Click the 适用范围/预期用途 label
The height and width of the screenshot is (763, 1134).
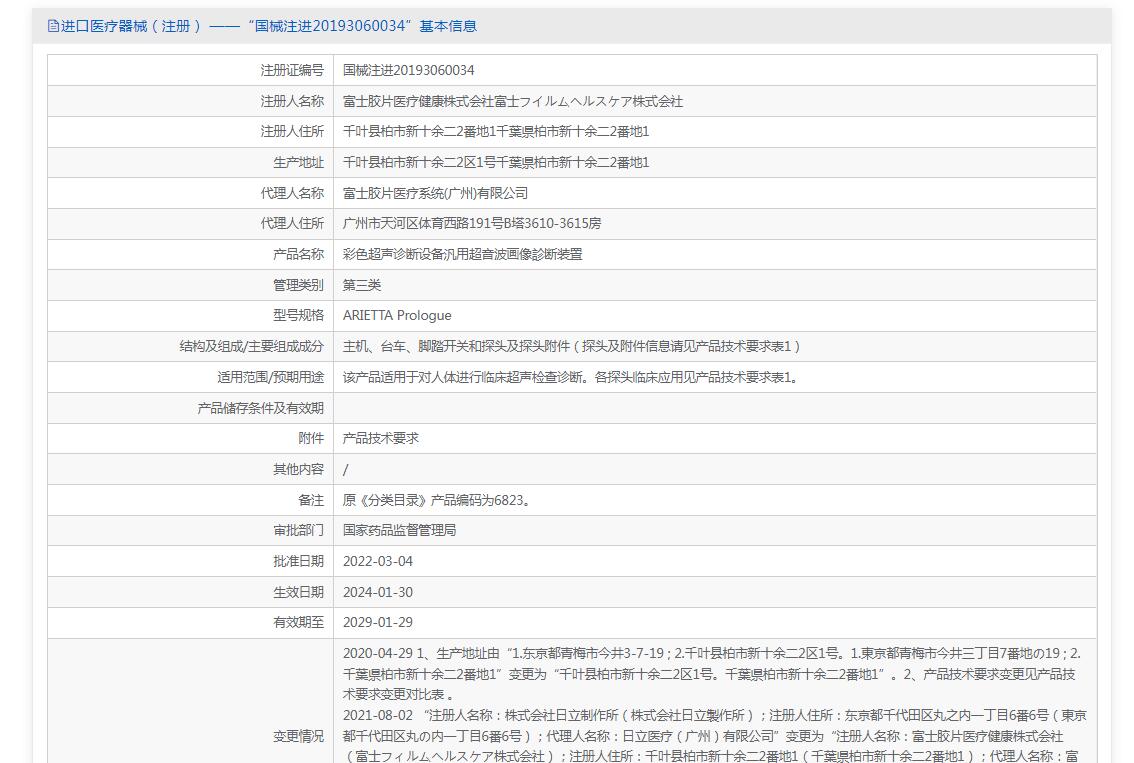pos(270,378)
